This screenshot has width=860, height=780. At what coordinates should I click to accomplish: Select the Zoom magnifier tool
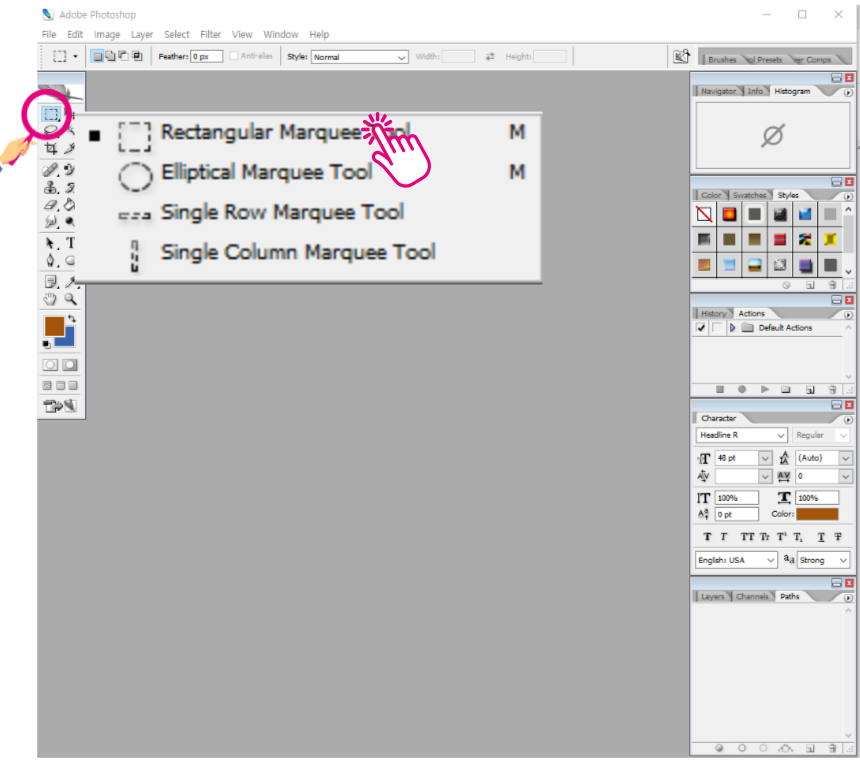coord(70,299)
